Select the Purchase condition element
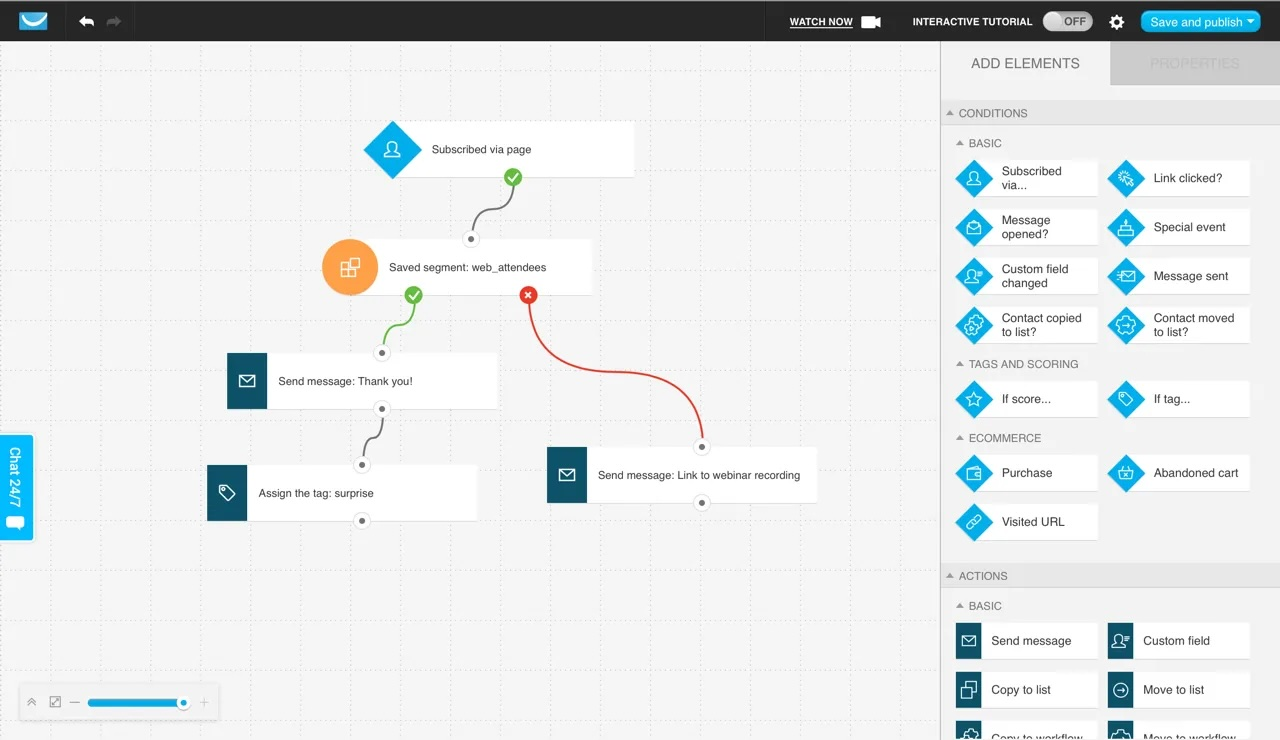Screen dimensions: 1280x740 pyautogui.click(x=1026, y=473)
